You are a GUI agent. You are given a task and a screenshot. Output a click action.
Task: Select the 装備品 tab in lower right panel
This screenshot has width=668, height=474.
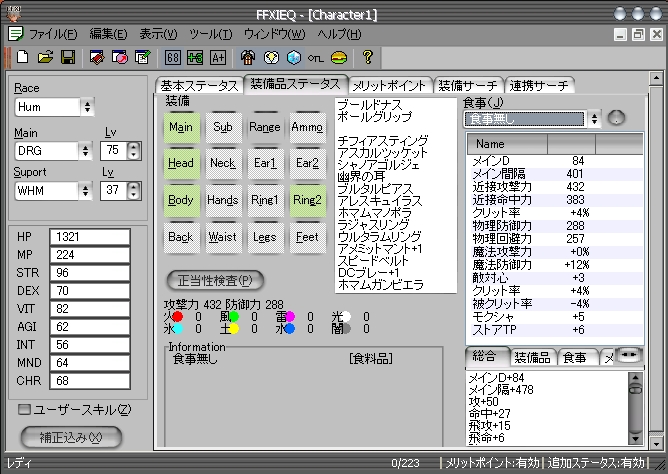[535, 358]
